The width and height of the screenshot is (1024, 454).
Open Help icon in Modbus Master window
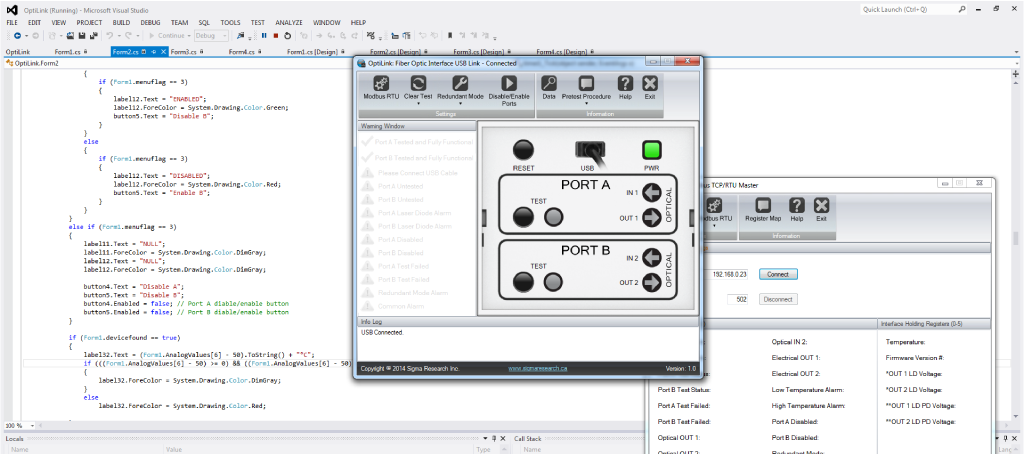pos(797,206)
